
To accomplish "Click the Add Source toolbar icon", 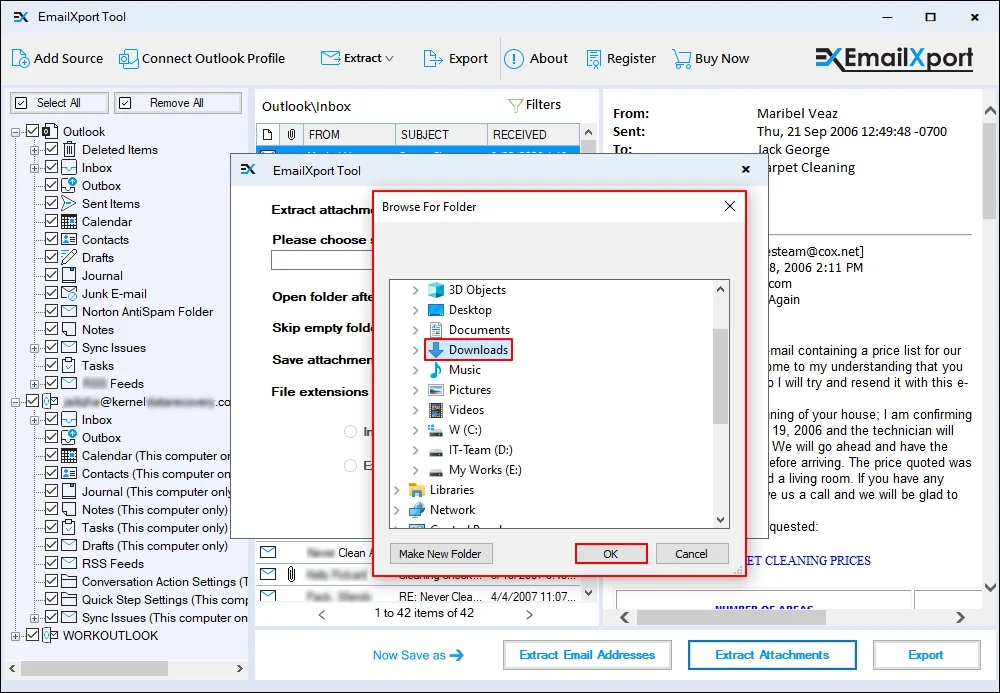I will point(21,58).
